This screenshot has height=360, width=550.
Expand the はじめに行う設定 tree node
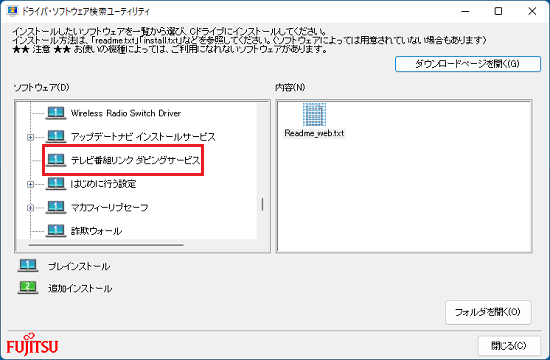point(31,184)
